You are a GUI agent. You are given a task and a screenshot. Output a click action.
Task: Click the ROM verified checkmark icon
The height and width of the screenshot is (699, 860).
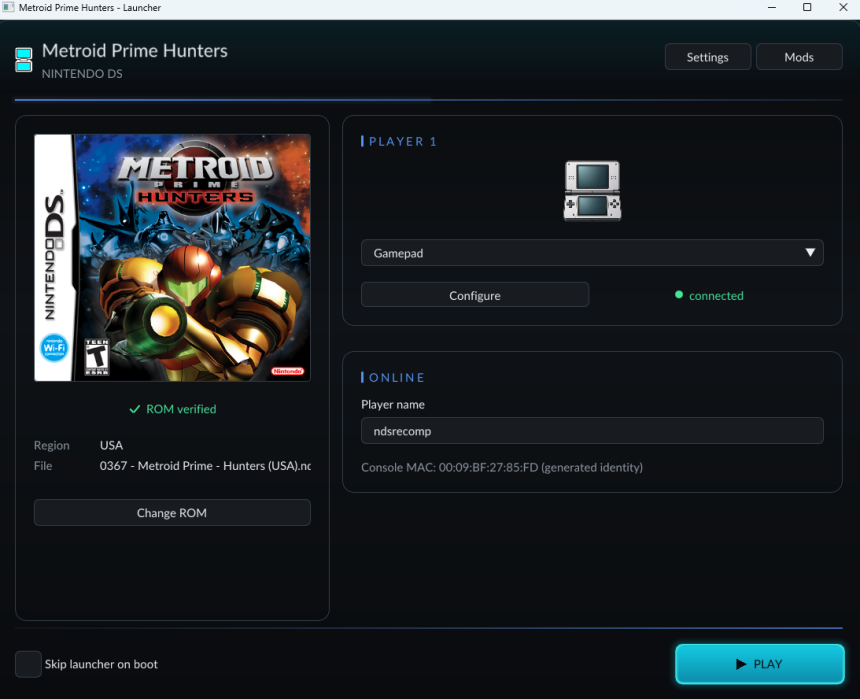tap(134, 409)
